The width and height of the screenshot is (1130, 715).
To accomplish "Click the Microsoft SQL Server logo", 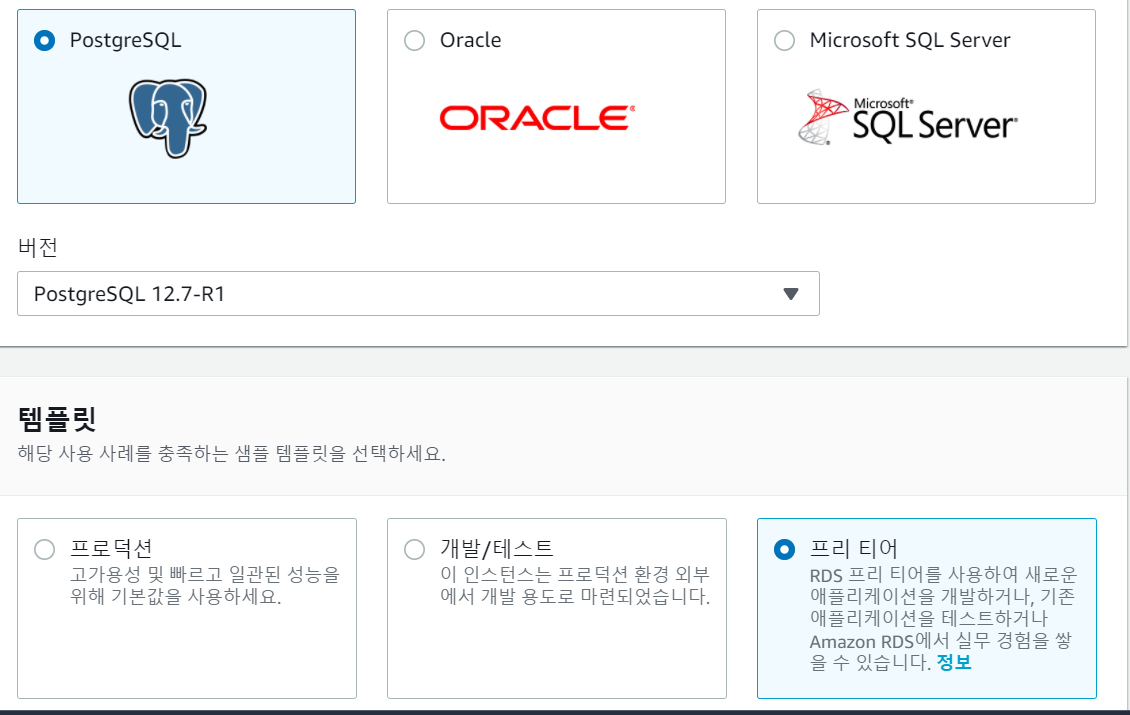I will coord(908,117).
